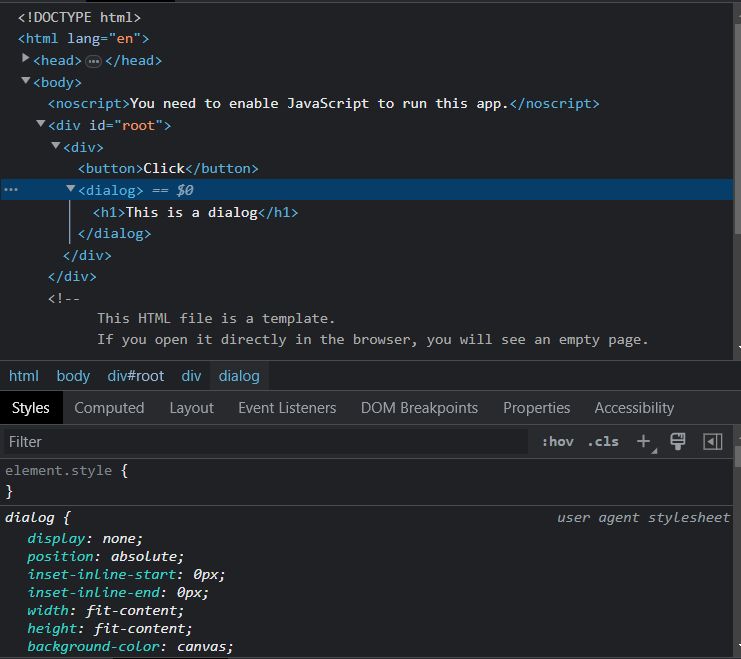Open the Accessibility tab

point(634,408)
